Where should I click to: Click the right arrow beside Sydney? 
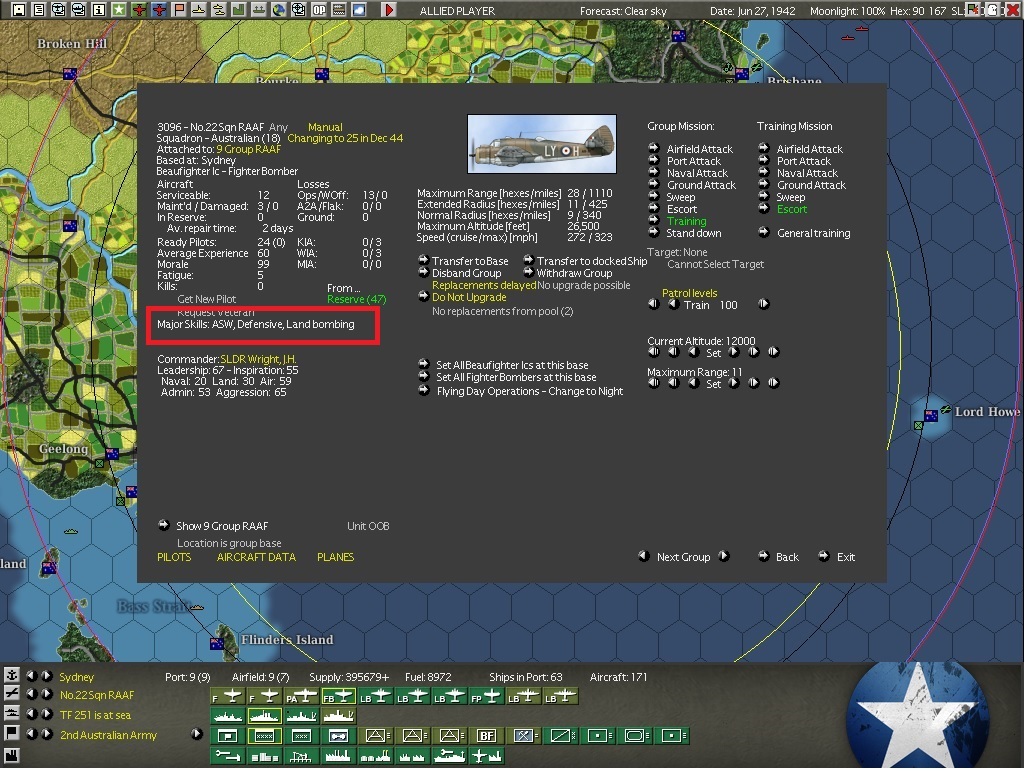pyautogui.click(x=46, y=676)
